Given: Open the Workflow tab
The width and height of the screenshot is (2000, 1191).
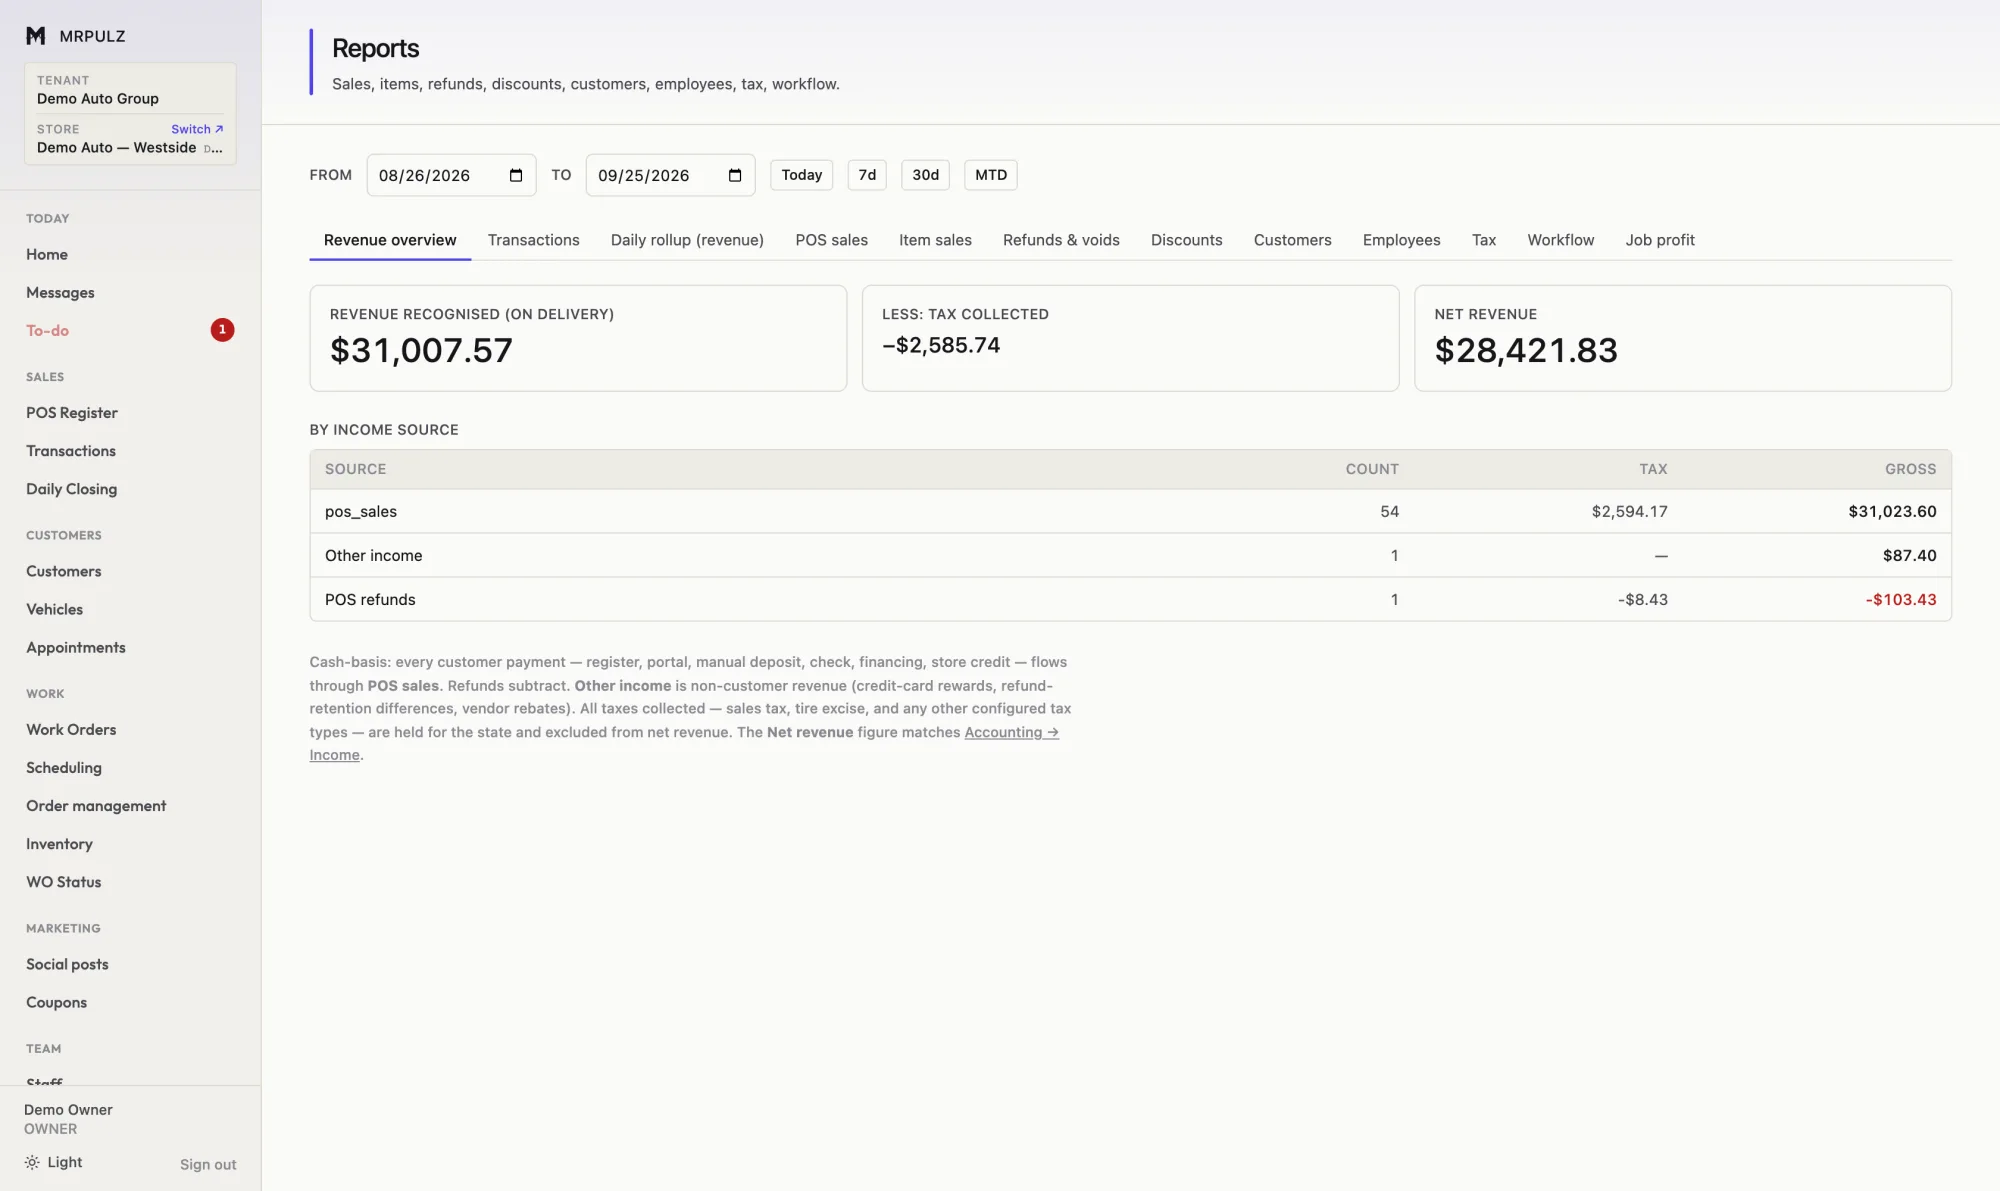Looking at the screenshot, I should click(x=1560, y=240).
